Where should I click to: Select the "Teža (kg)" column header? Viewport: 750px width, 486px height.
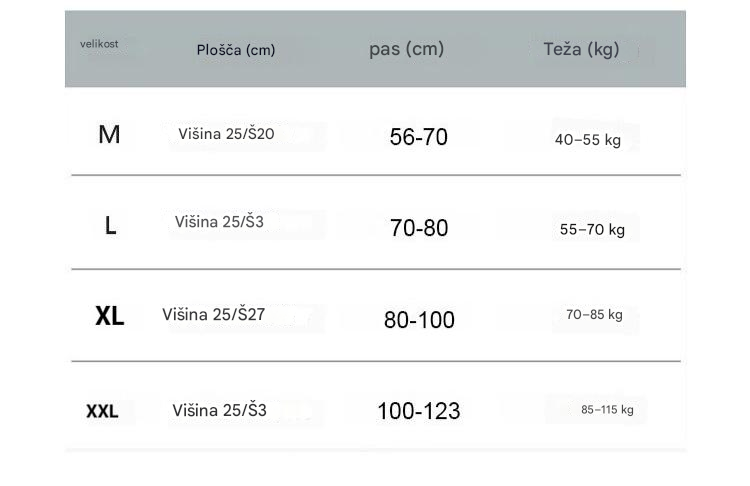(x=581, y=49)
